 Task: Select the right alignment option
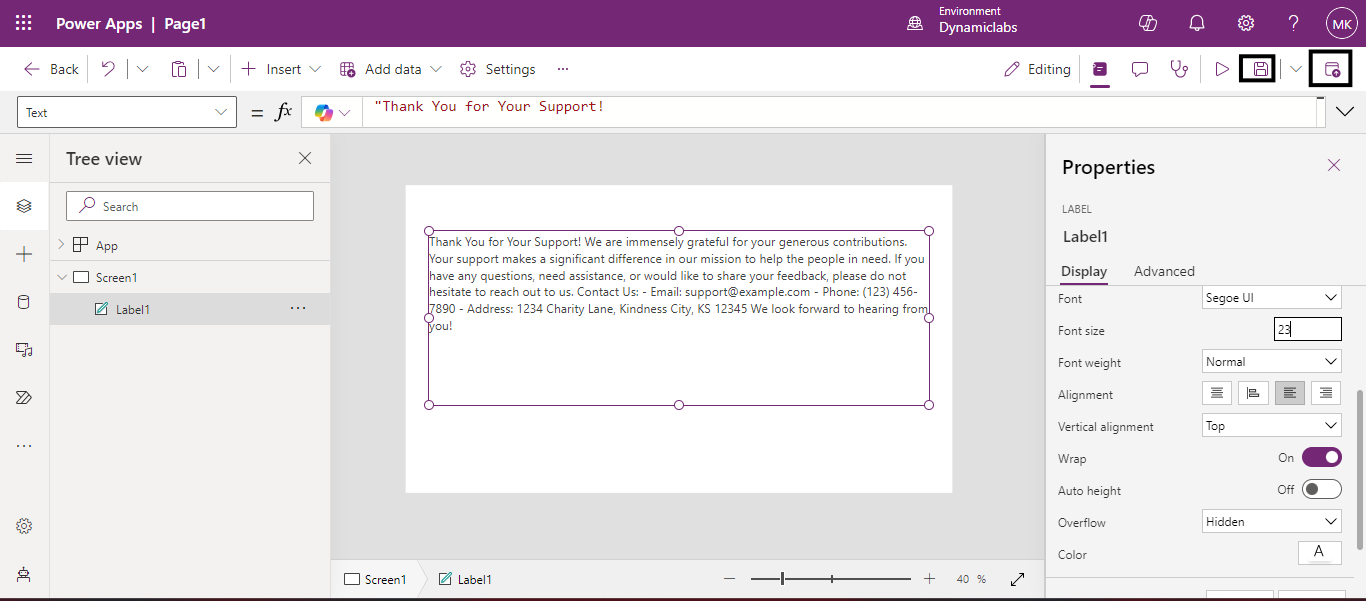click(x=1326, y=394)
